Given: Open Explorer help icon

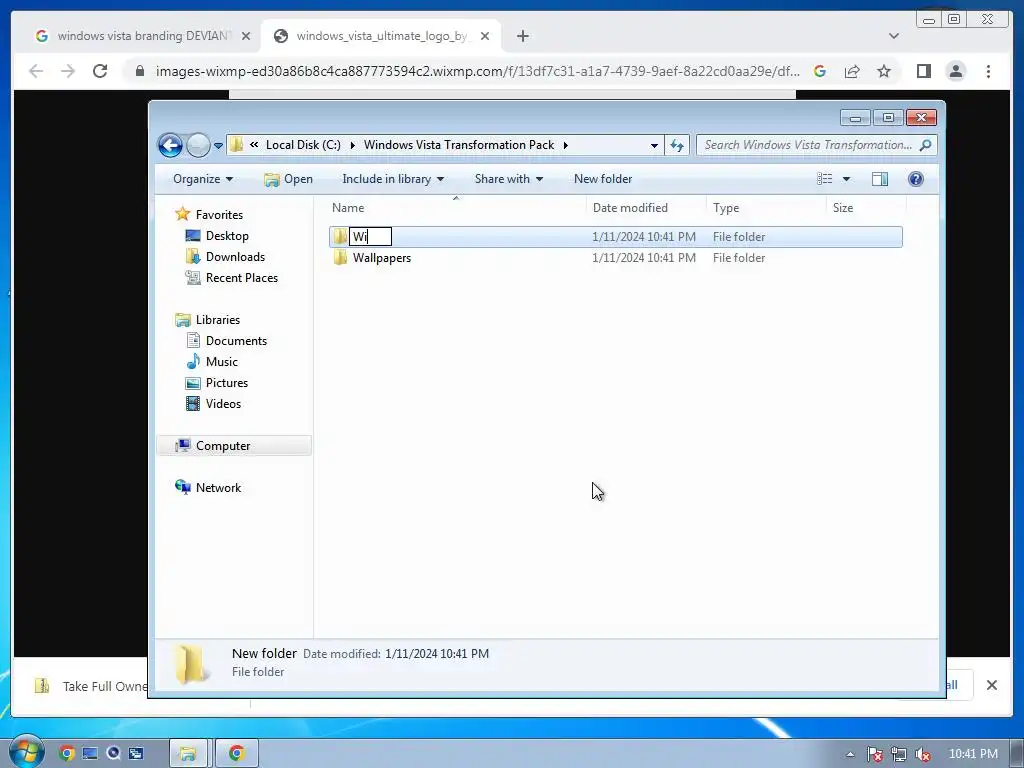Looking at the screenshot, I should (x=916, y=179).
